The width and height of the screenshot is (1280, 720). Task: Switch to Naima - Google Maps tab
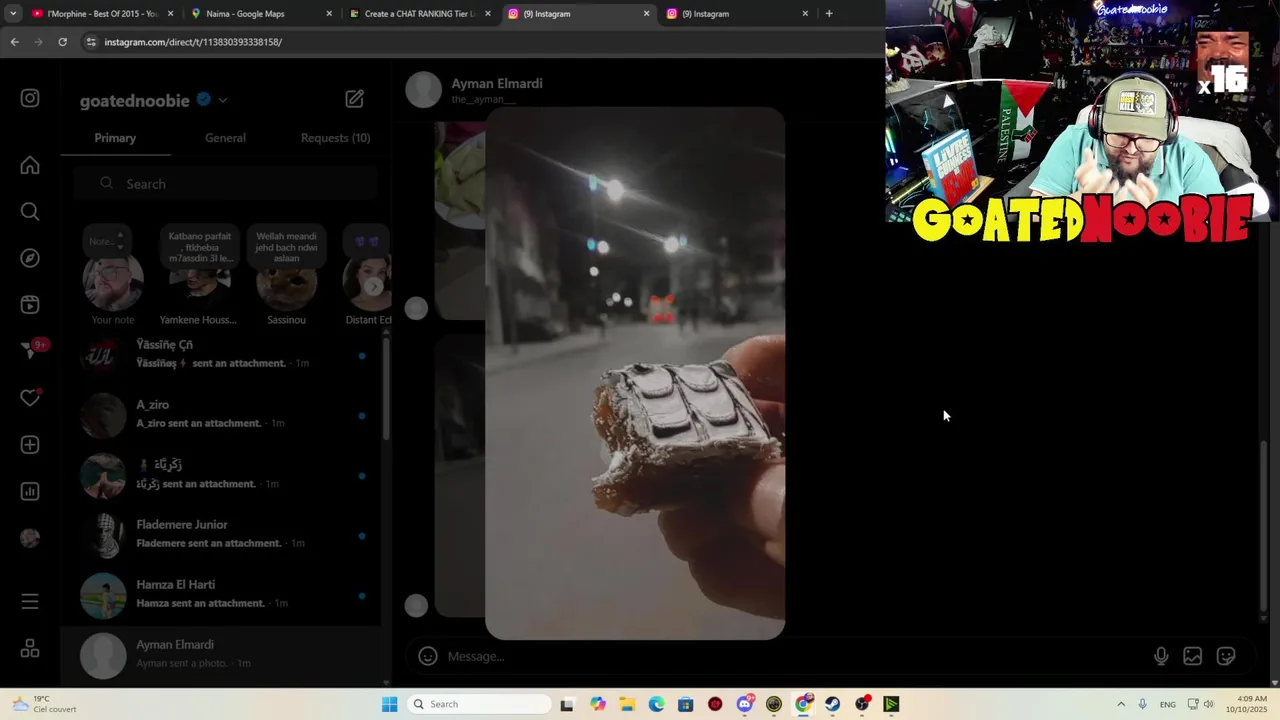click(260, 14)
